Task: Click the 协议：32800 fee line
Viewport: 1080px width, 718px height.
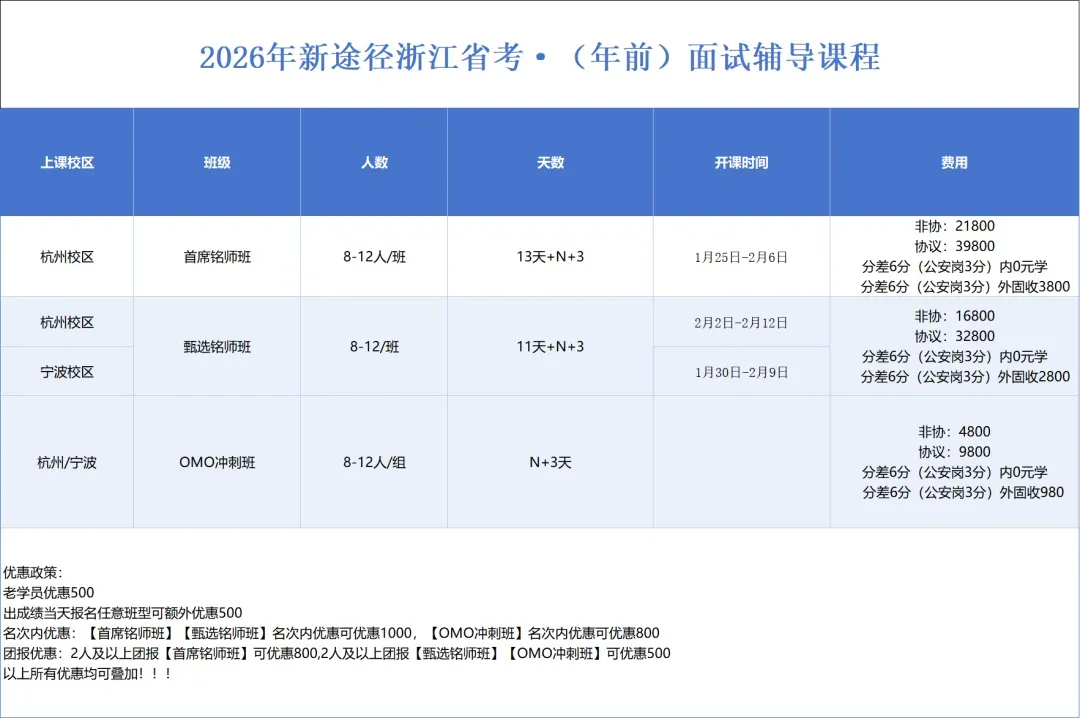Action: (955, 336)
